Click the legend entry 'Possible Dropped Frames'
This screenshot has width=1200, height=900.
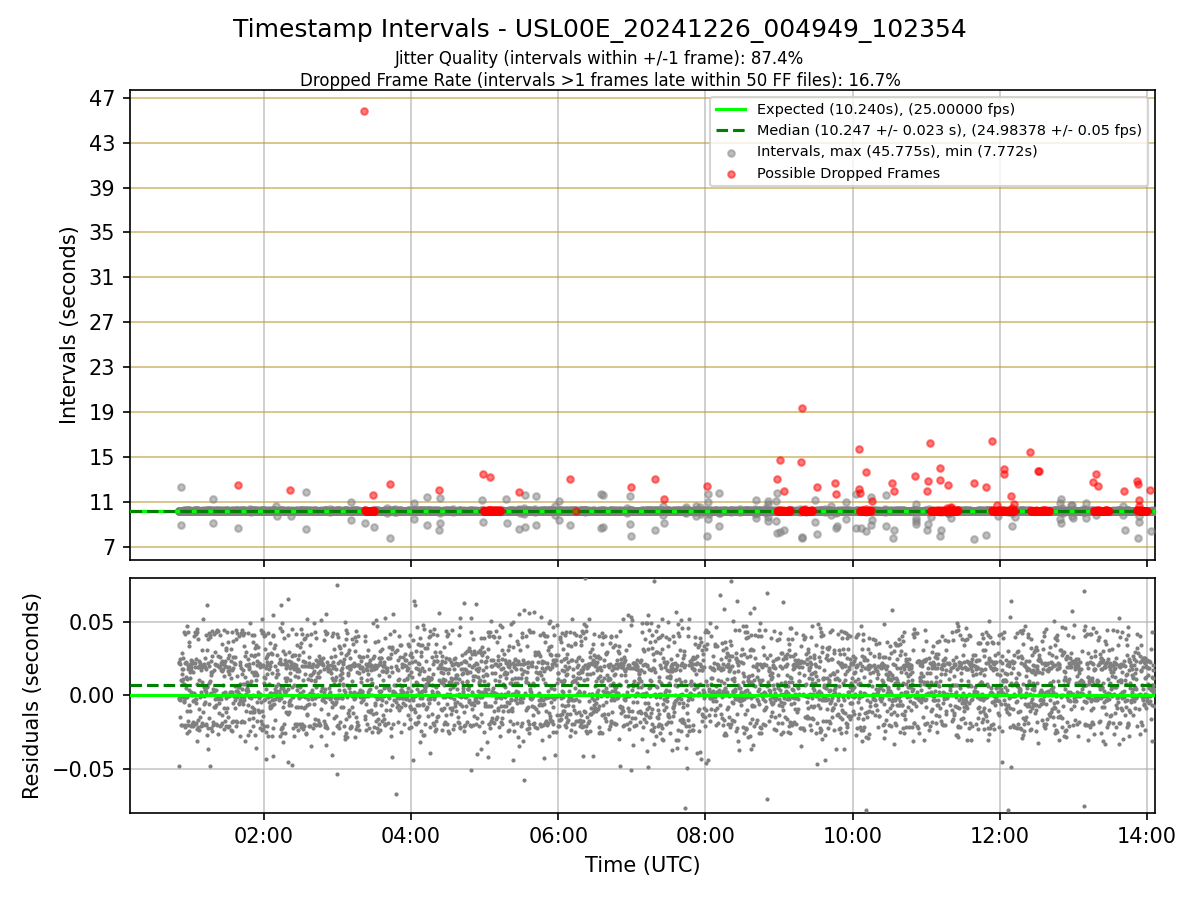[x=848, y=173]
